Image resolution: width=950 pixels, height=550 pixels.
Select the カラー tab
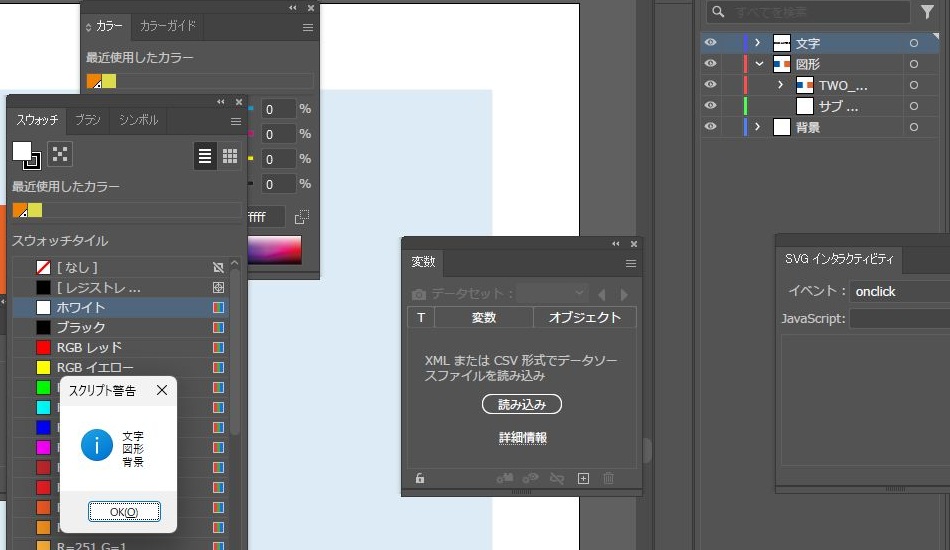109,26
